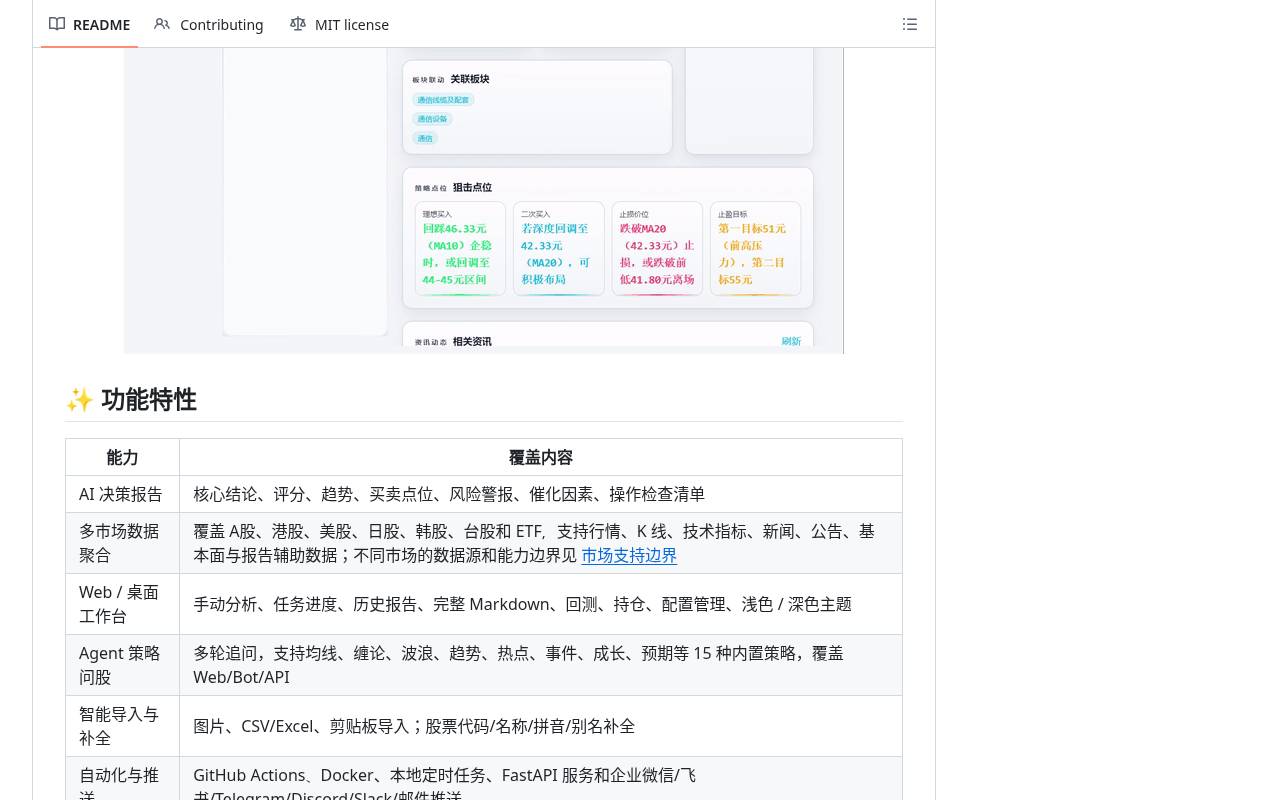Click the 关联板块 card title

[x=469, y=79]
